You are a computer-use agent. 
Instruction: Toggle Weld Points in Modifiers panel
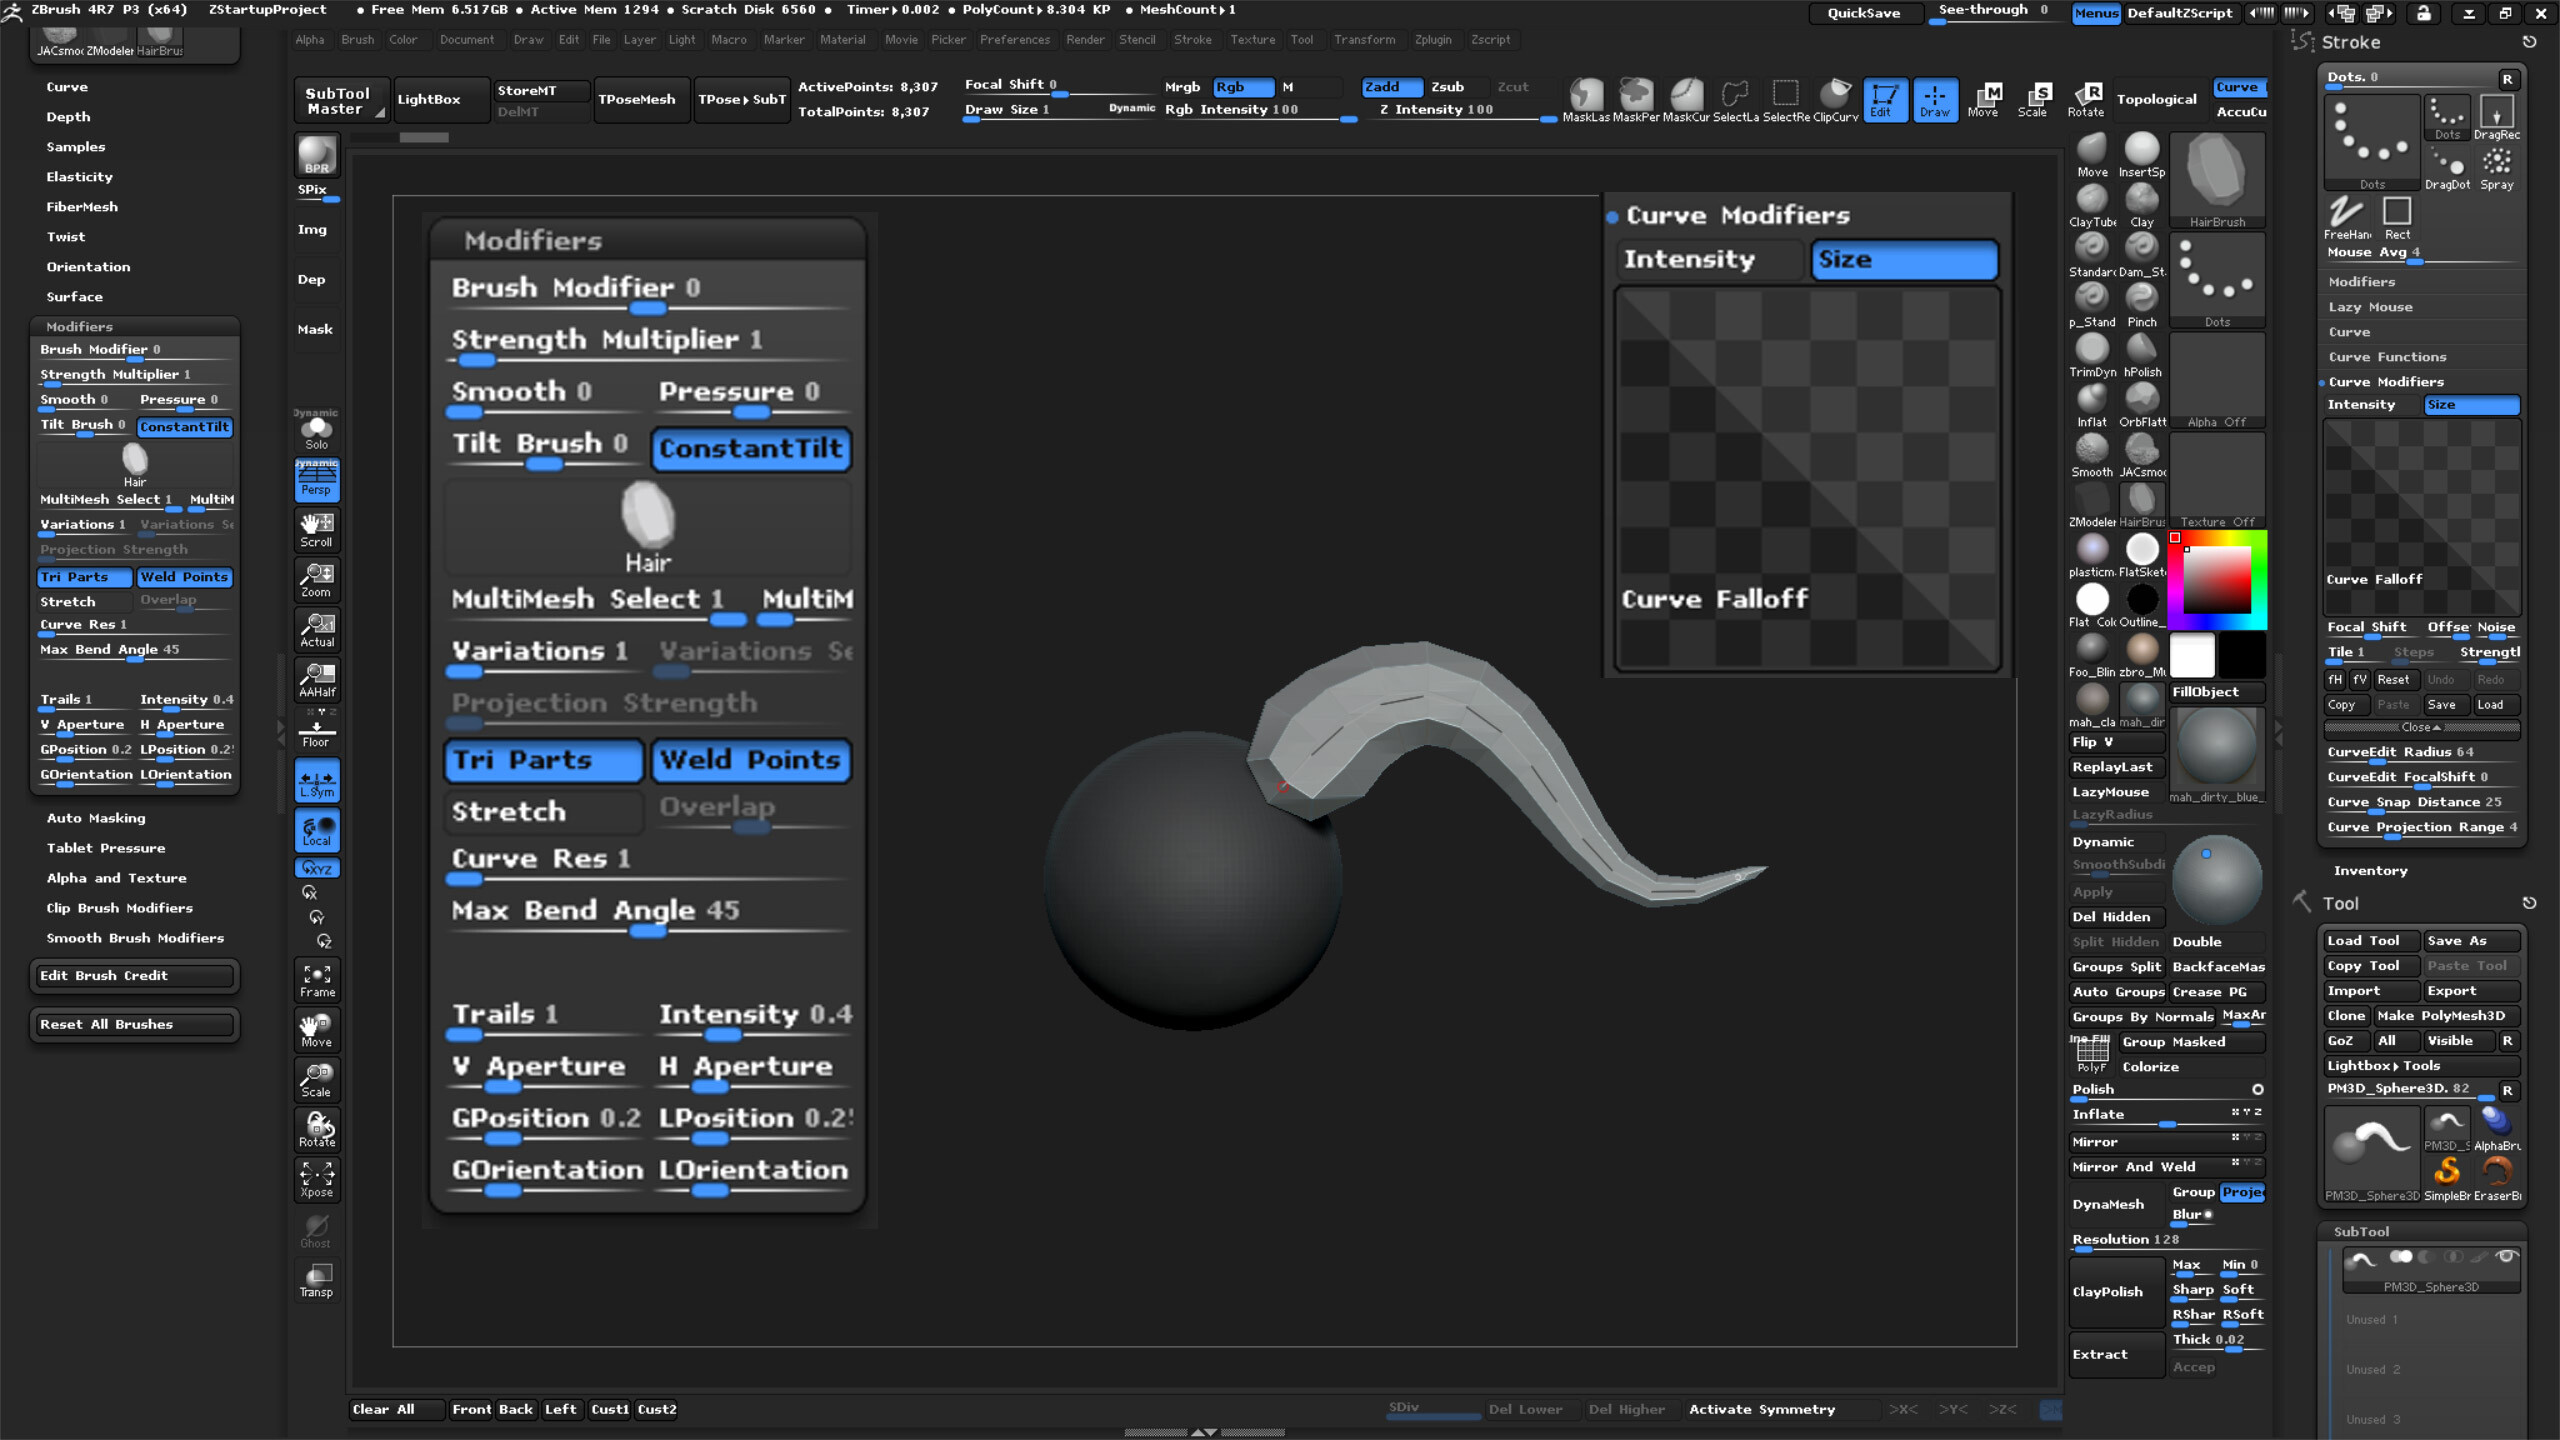(185, 577)
